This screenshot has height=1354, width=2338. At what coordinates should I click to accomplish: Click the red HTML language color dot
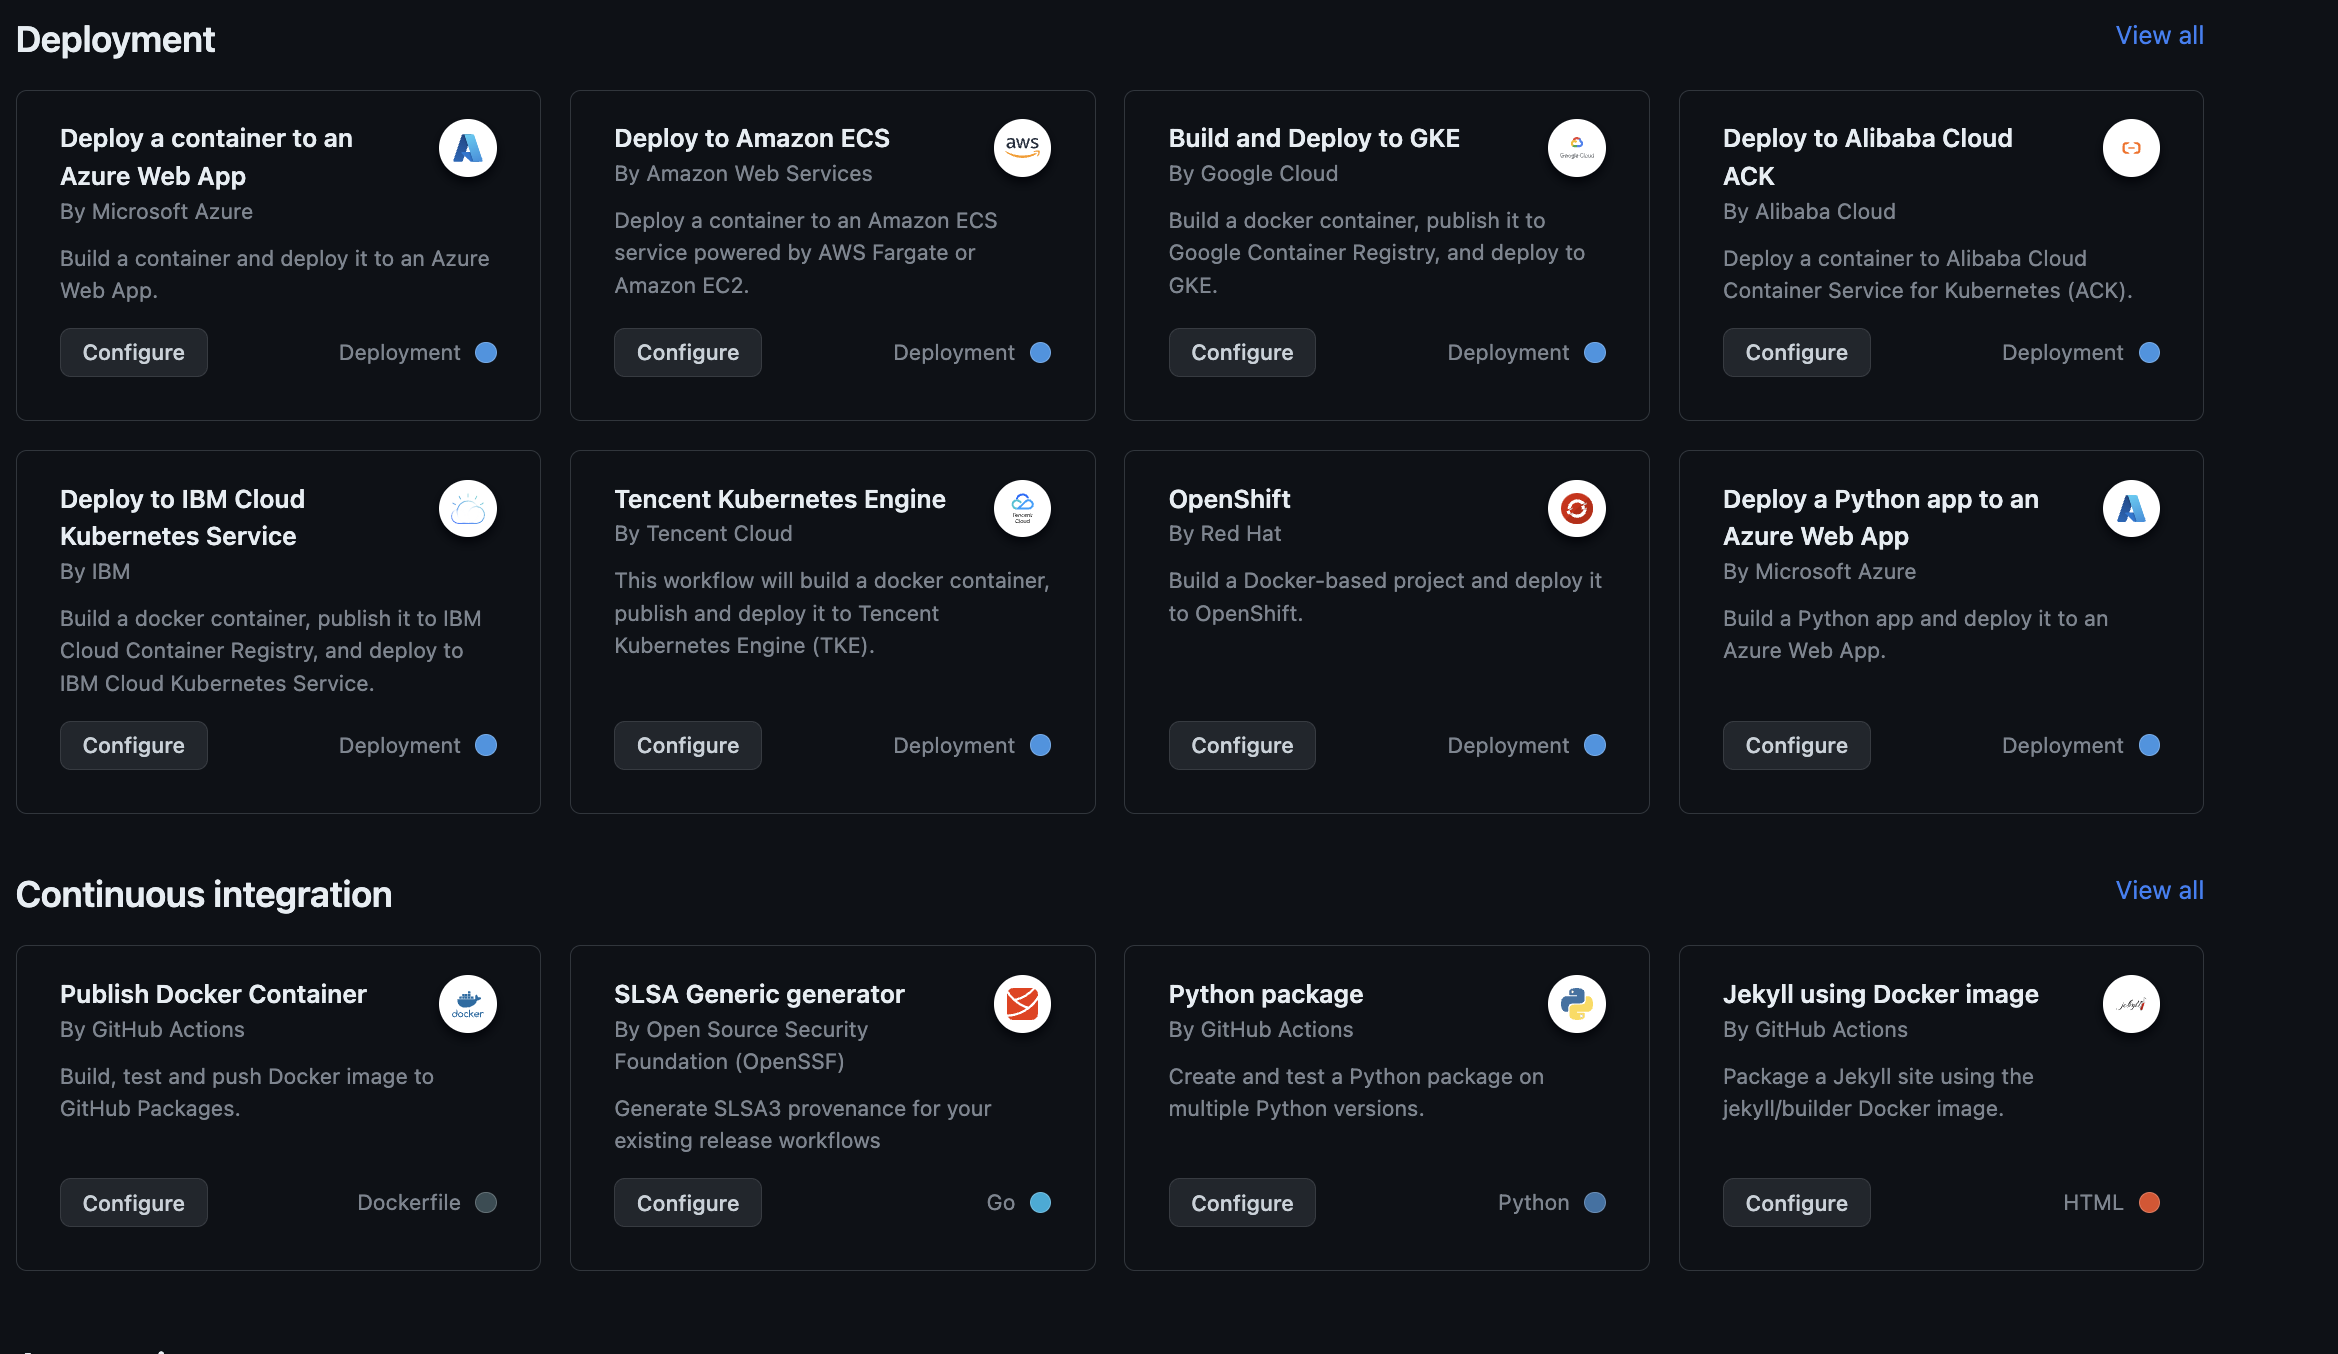point(2149,1202)
